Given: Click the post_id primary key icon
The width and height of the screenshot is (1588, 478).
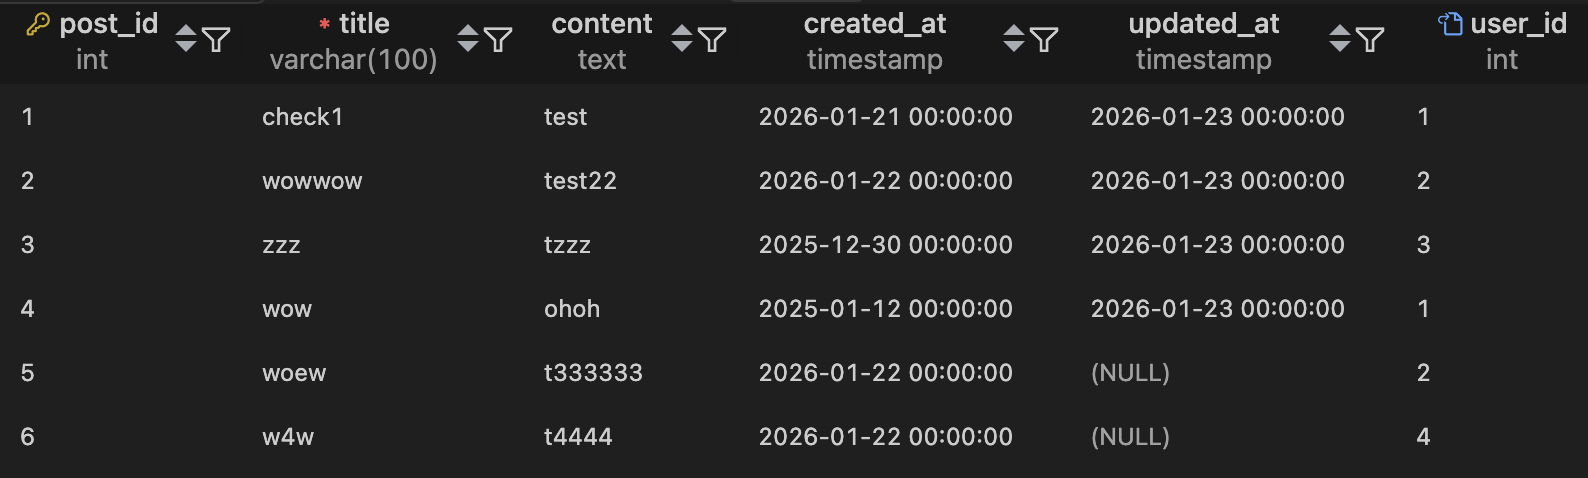Looking at the screenshot, I should (x=38, y=24).
